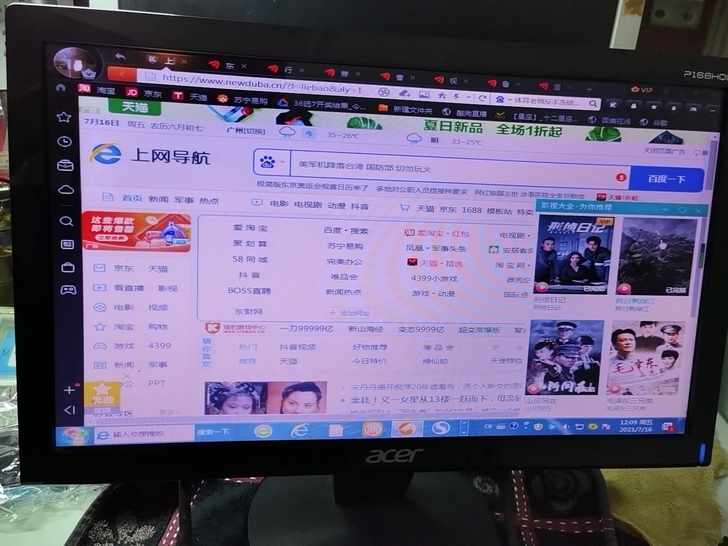Go back with the red back button

click(x=122, y=74)
